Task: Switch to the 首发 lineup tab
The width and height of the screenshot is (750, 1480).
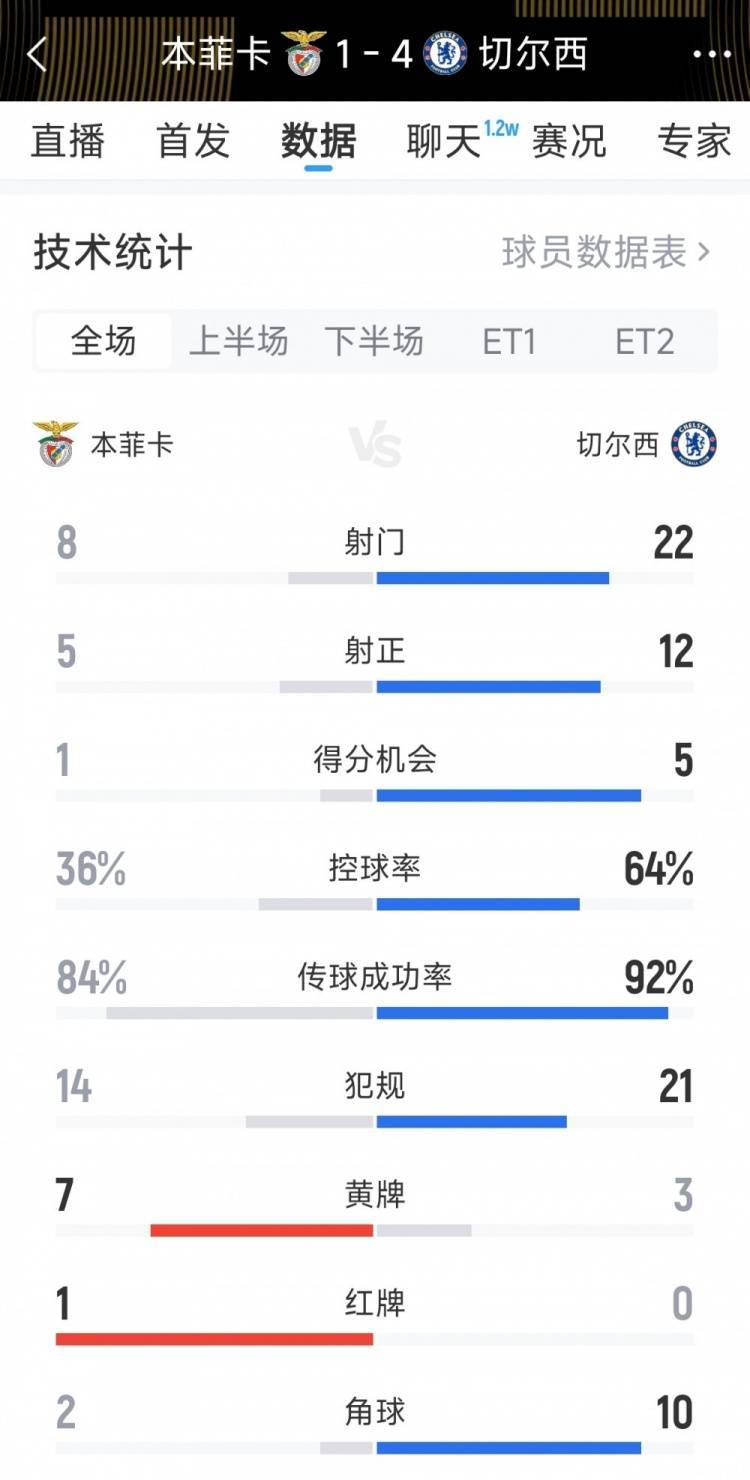Action: click(x=193, y=141)
